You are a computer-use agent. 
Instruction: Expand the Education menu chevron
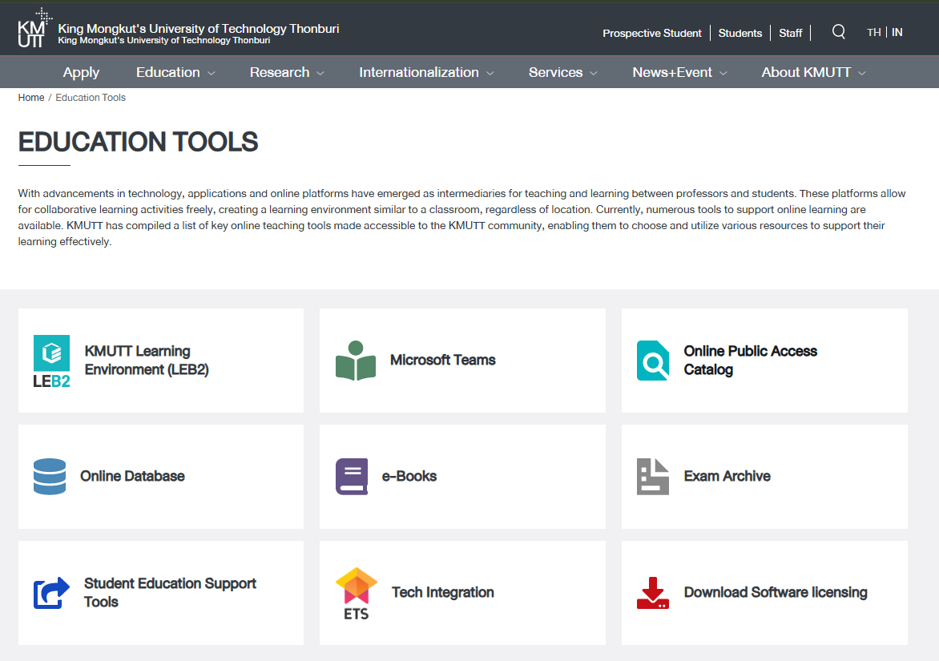[x=211, y=73]
